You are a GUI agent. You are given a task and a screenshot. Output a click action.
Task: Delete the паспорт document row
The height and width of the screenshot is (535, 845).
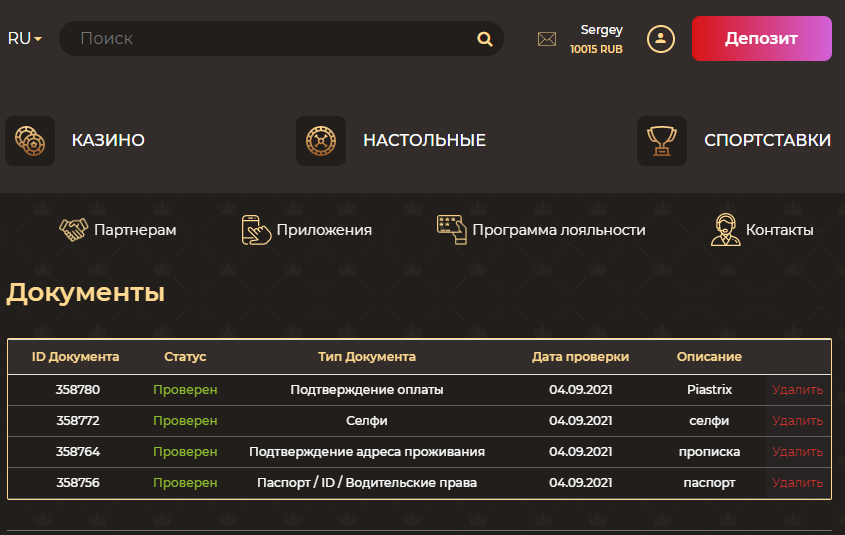pos(797,483)
